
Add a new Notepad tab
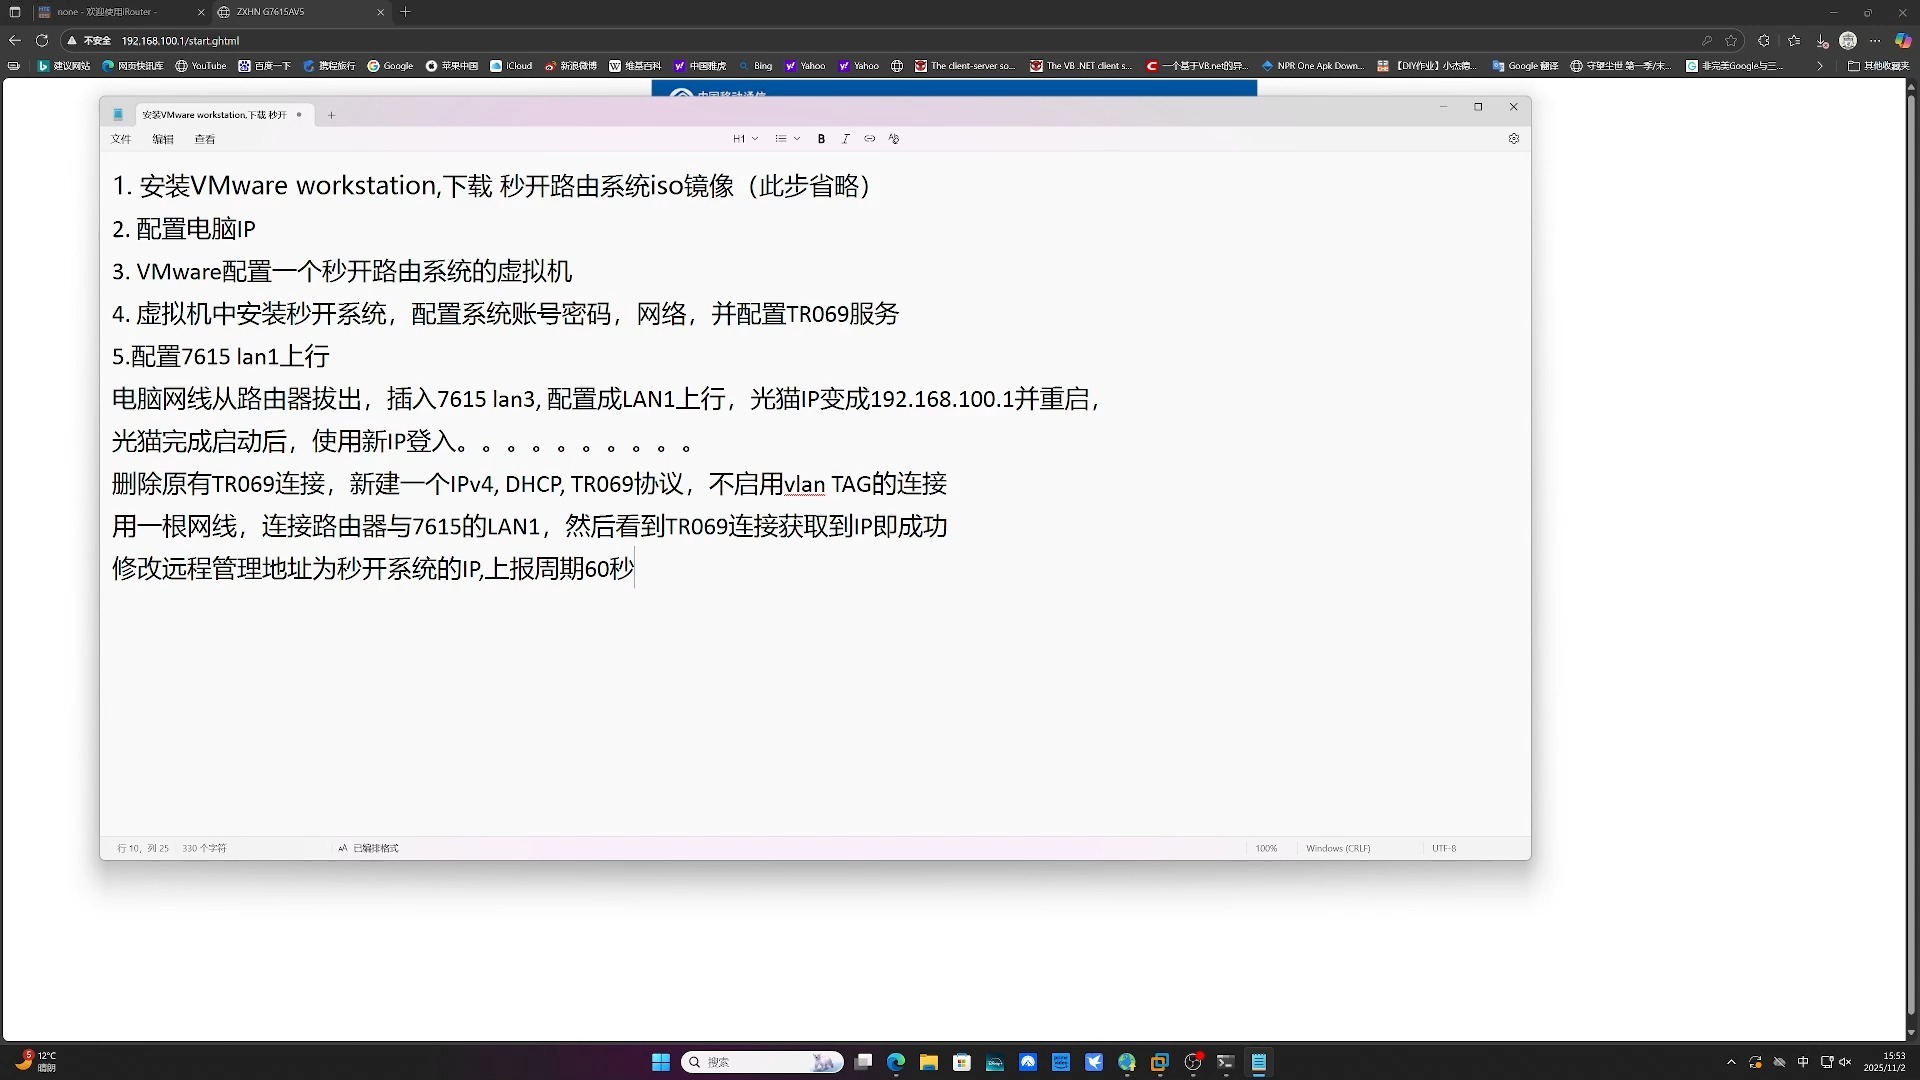[331, 115]
